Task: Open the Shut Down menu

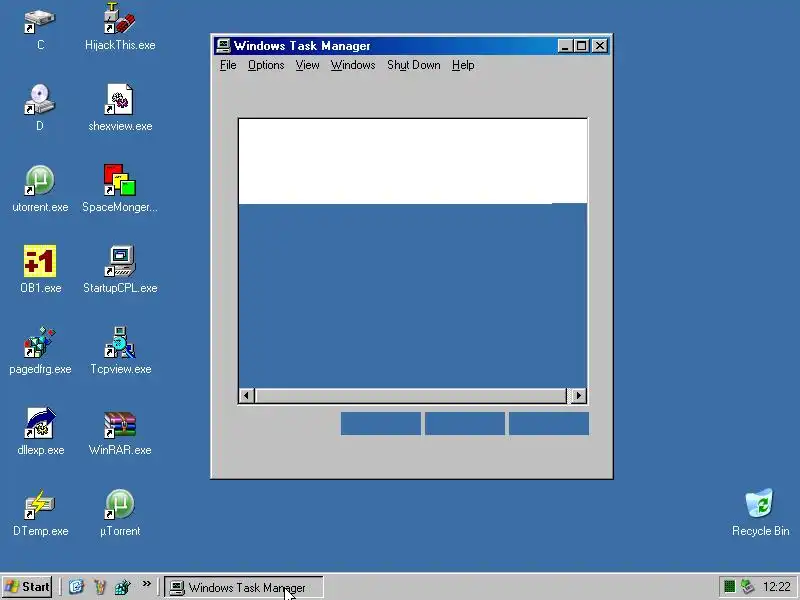Action: coord(413,65)
